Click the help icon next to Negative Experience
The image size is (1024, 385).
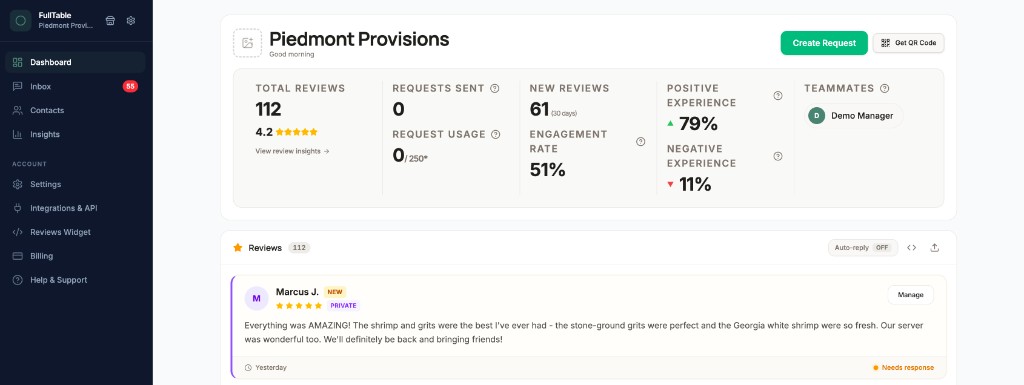[778, 156]
